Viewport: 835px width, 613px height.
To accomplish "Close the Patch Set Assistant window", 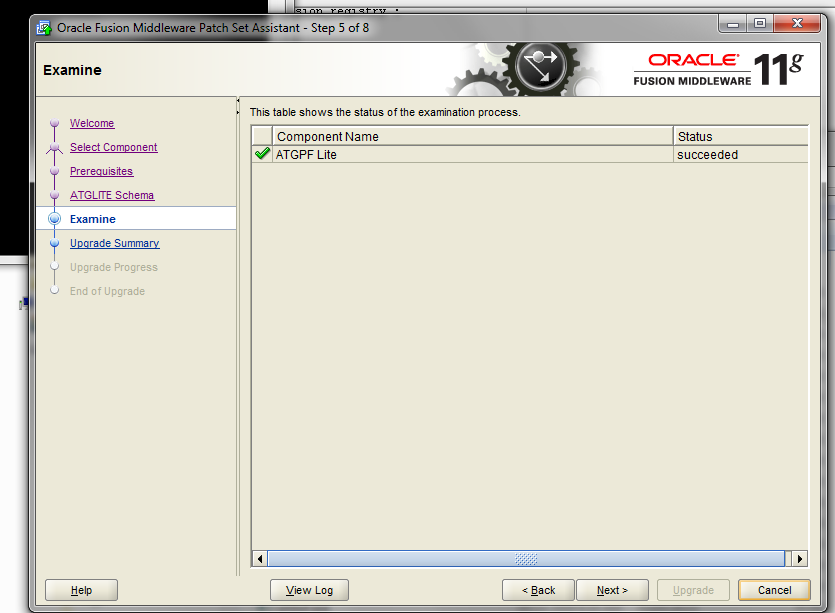I will 797,24.
